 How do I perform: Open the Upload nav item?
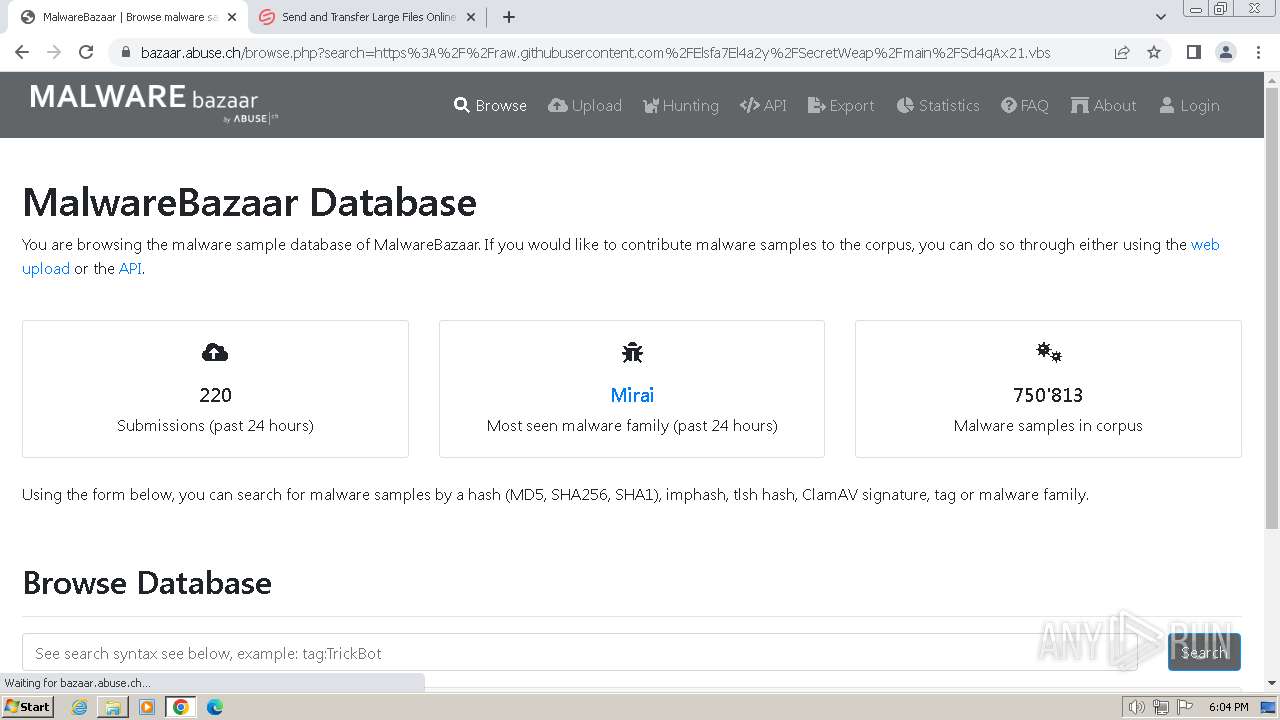(585, 105)
